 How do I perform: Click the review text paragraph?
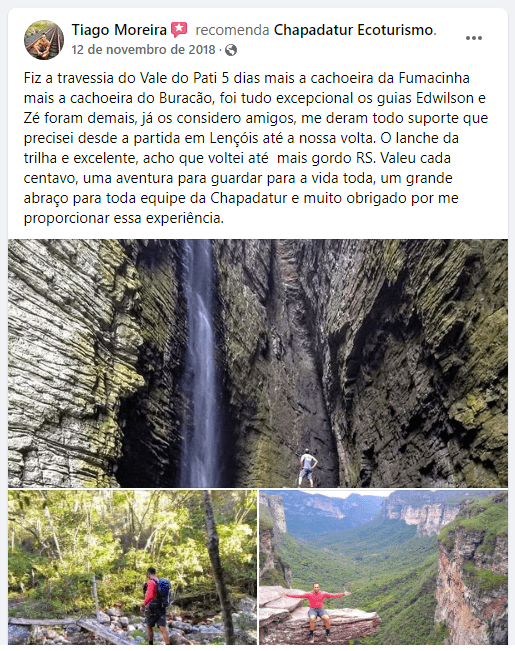[x=256, y=148]
